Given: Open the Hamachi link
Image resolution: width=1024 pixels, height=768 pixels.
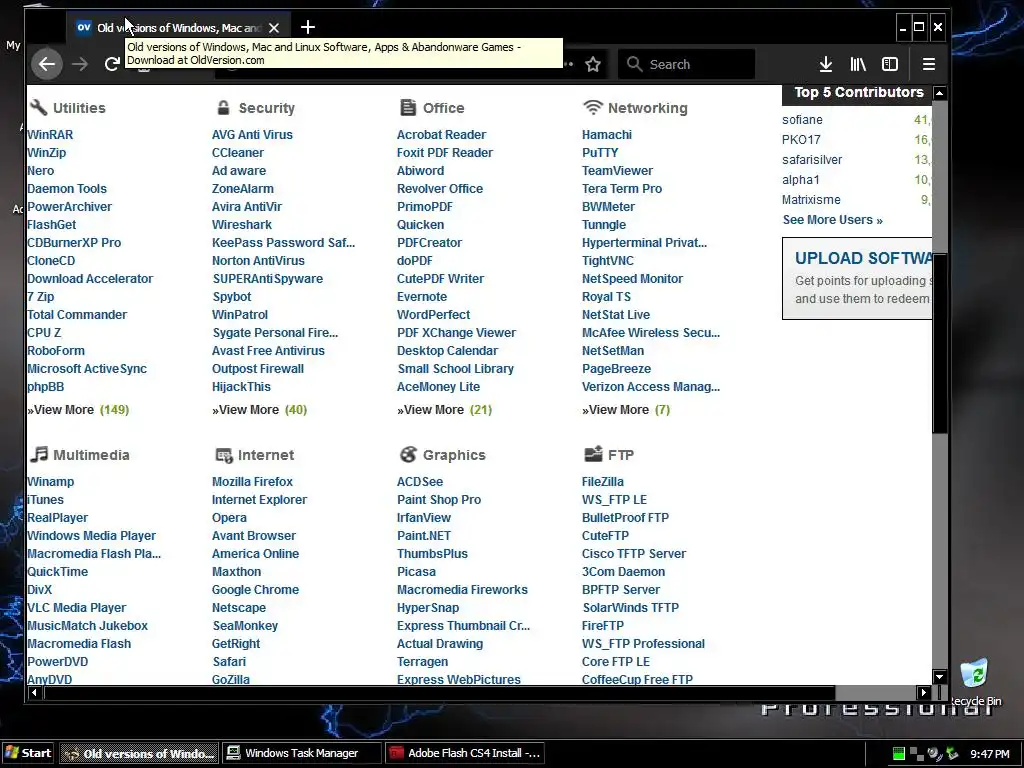Looking at the screenshot, I should (x=607, y=135).
